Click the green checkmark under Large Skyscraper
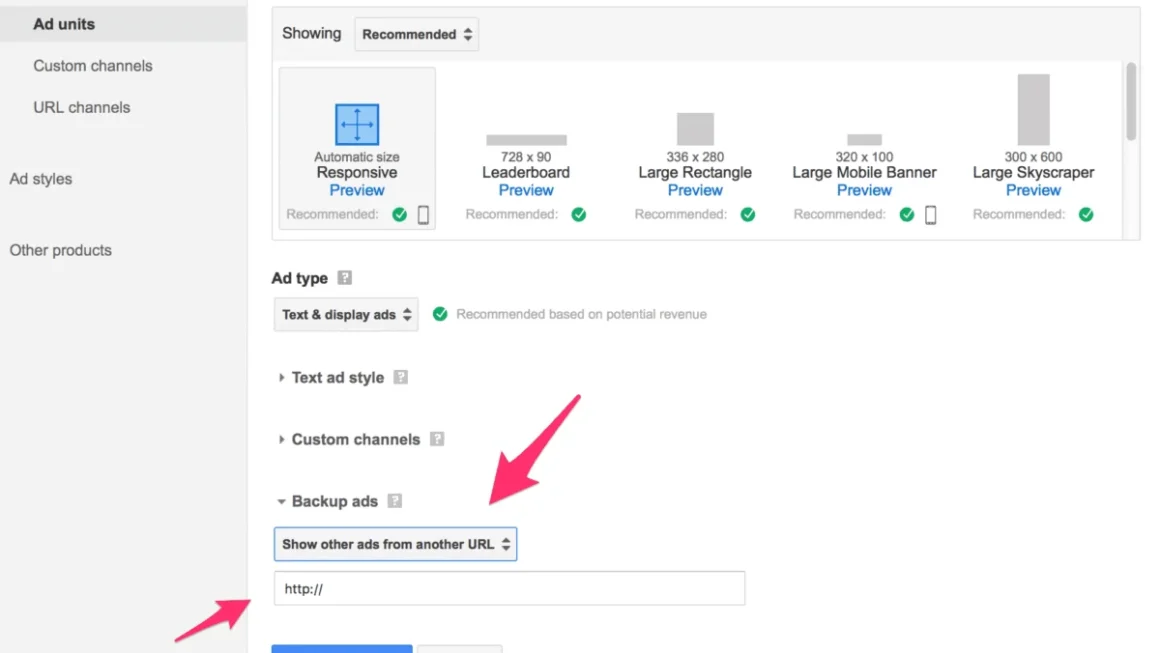The image size is (1160, 653). pyautogui.click(x=1086, y=214)
